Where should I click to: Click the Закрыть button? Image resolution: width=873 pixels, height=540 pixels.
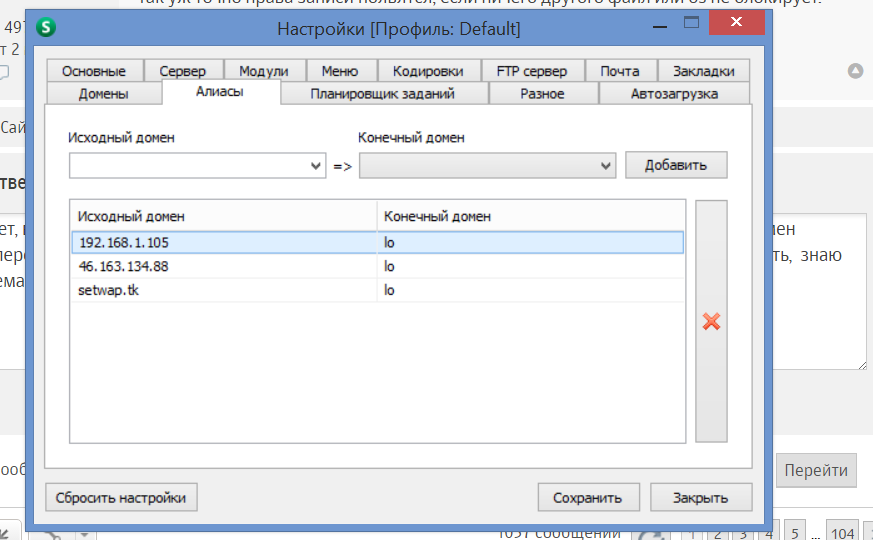[699, 497]
